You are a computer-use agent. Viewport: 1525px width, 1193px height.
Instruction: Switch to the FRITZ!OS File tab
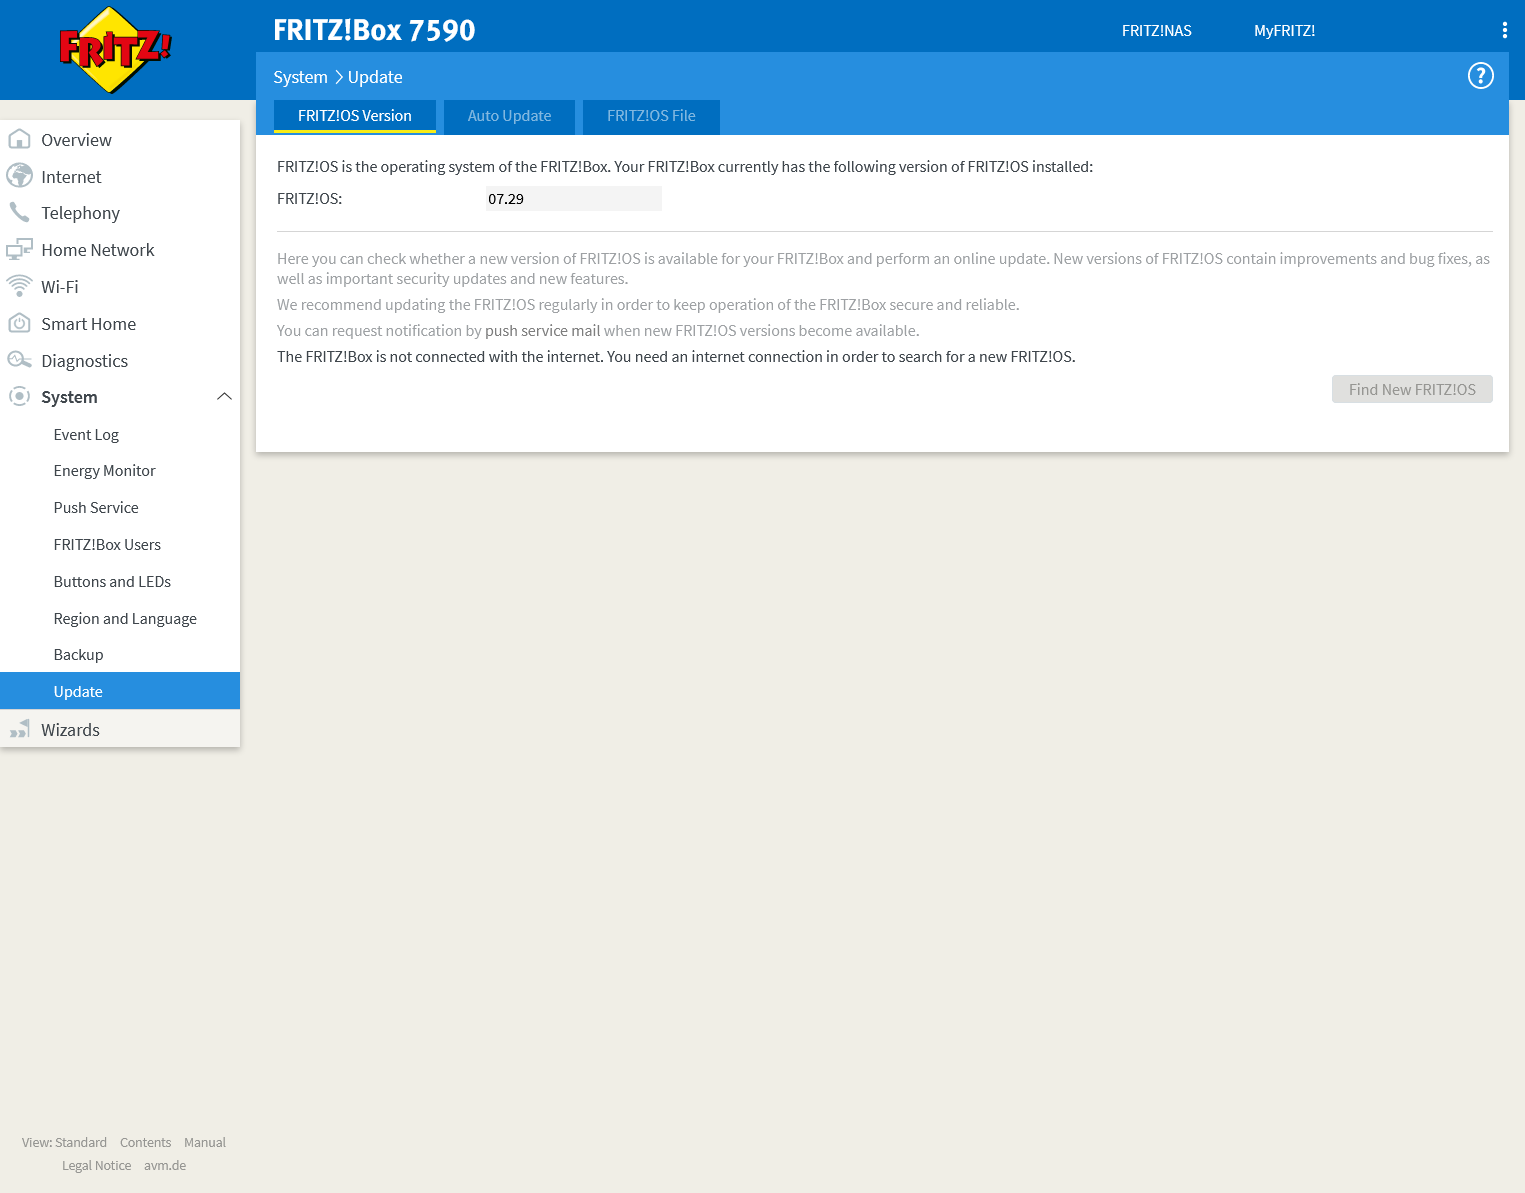pyautogui.click(x=651, y=116)
